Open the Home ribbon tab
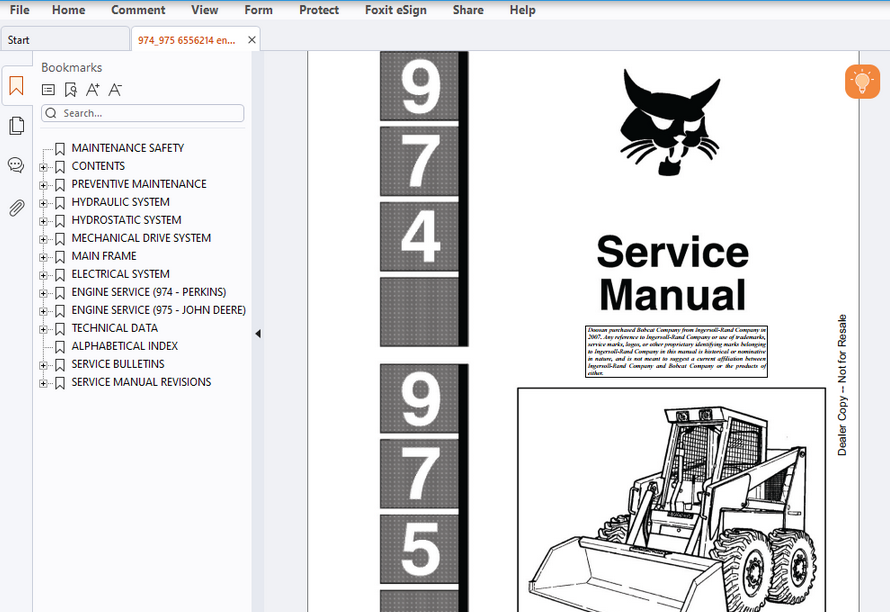This screenshot has height=612, width=890. click(69, 10)
